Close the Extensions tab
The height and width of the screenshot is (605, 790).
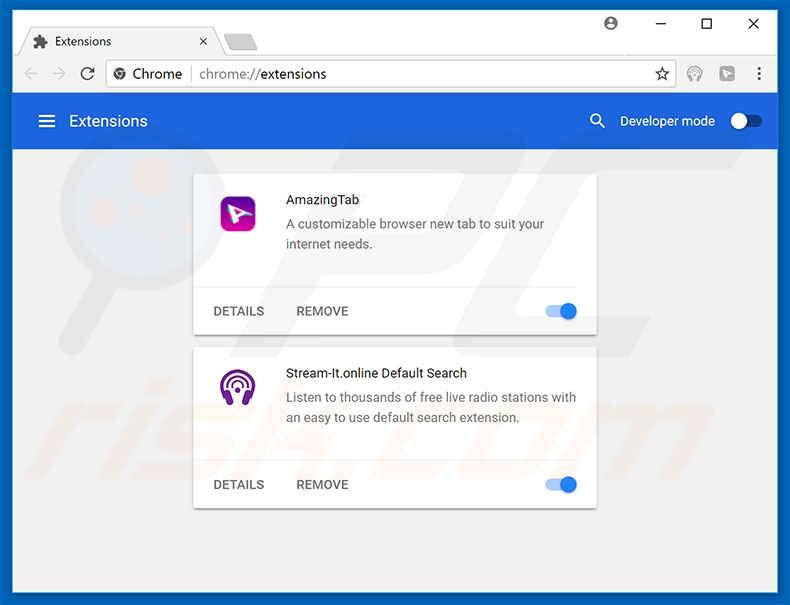tap(203, 41)
